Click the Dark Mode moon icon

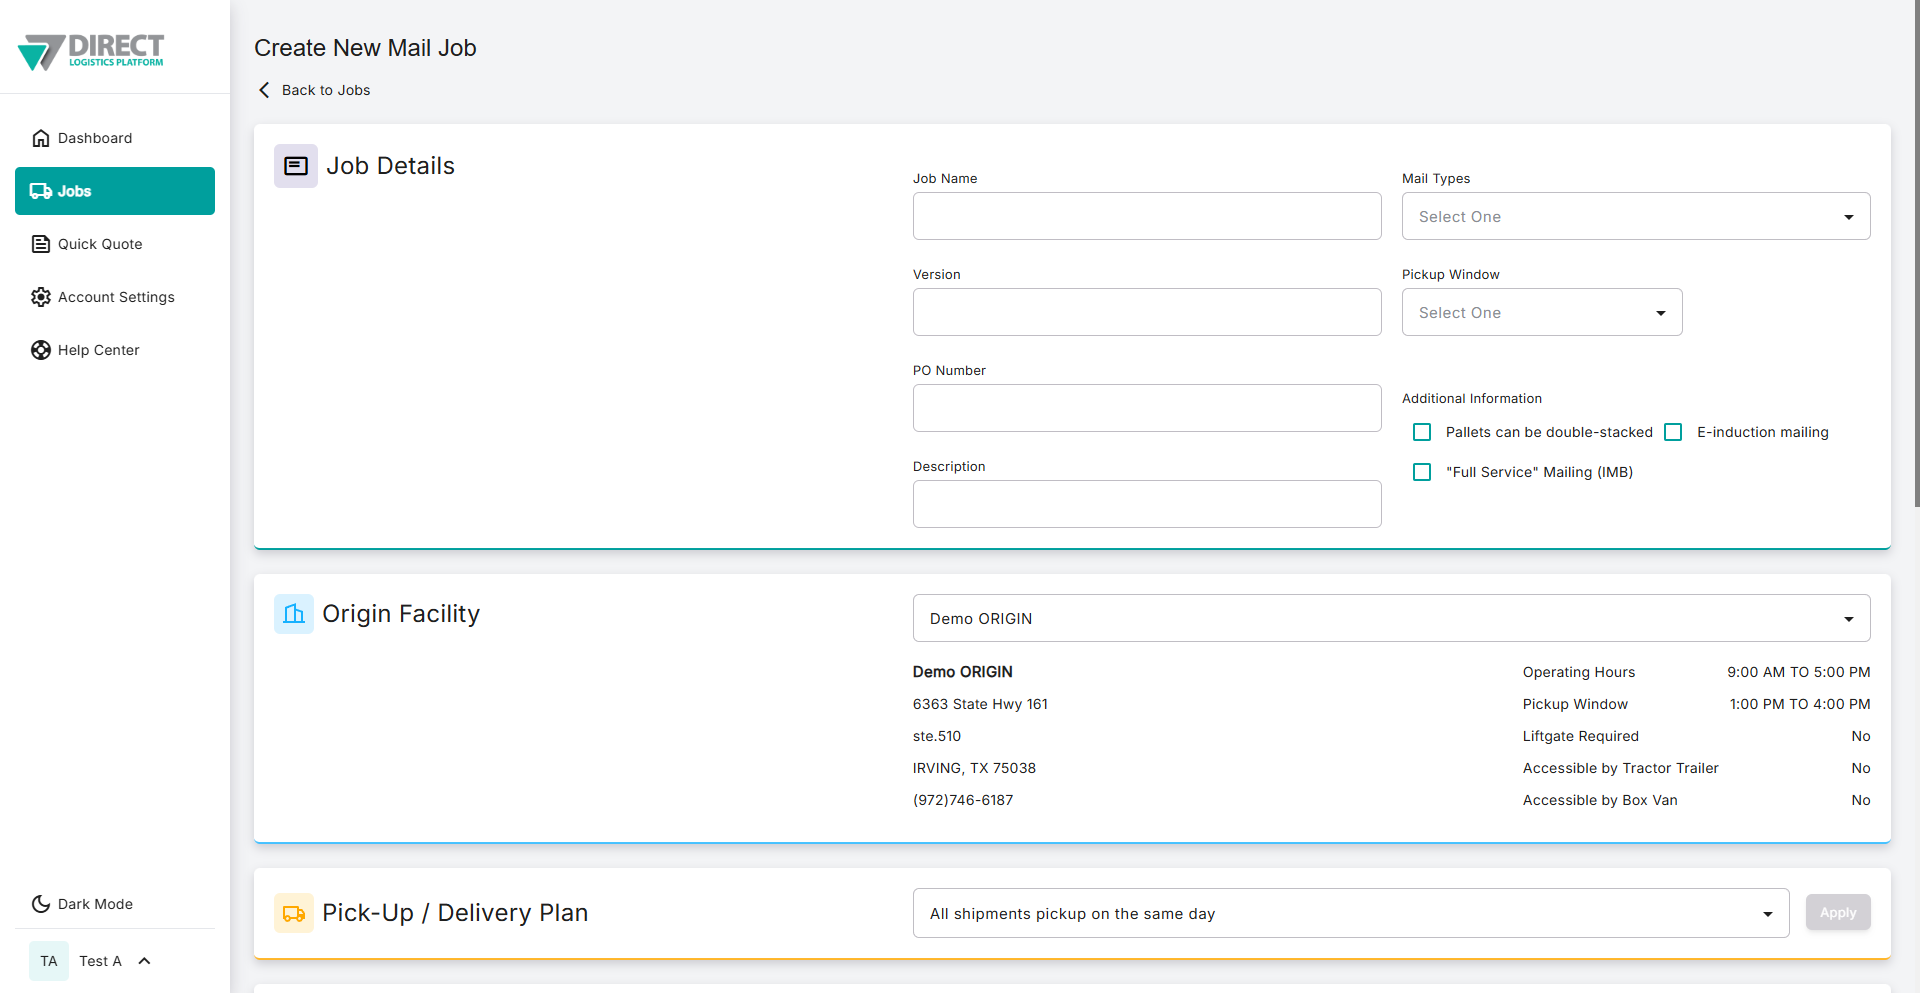[x=41, y=904]
